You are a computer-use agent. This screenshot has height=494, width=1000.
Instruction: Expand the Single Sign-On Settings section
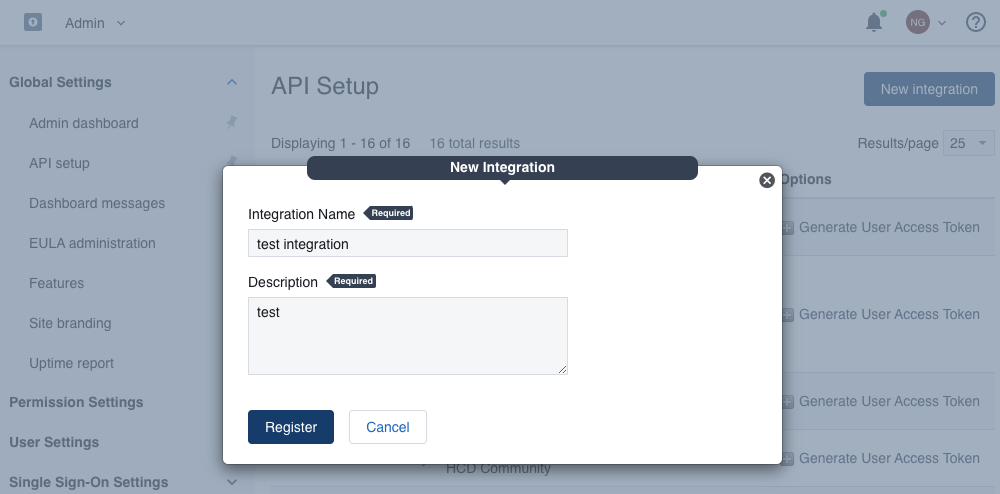(x=232, y=482)
